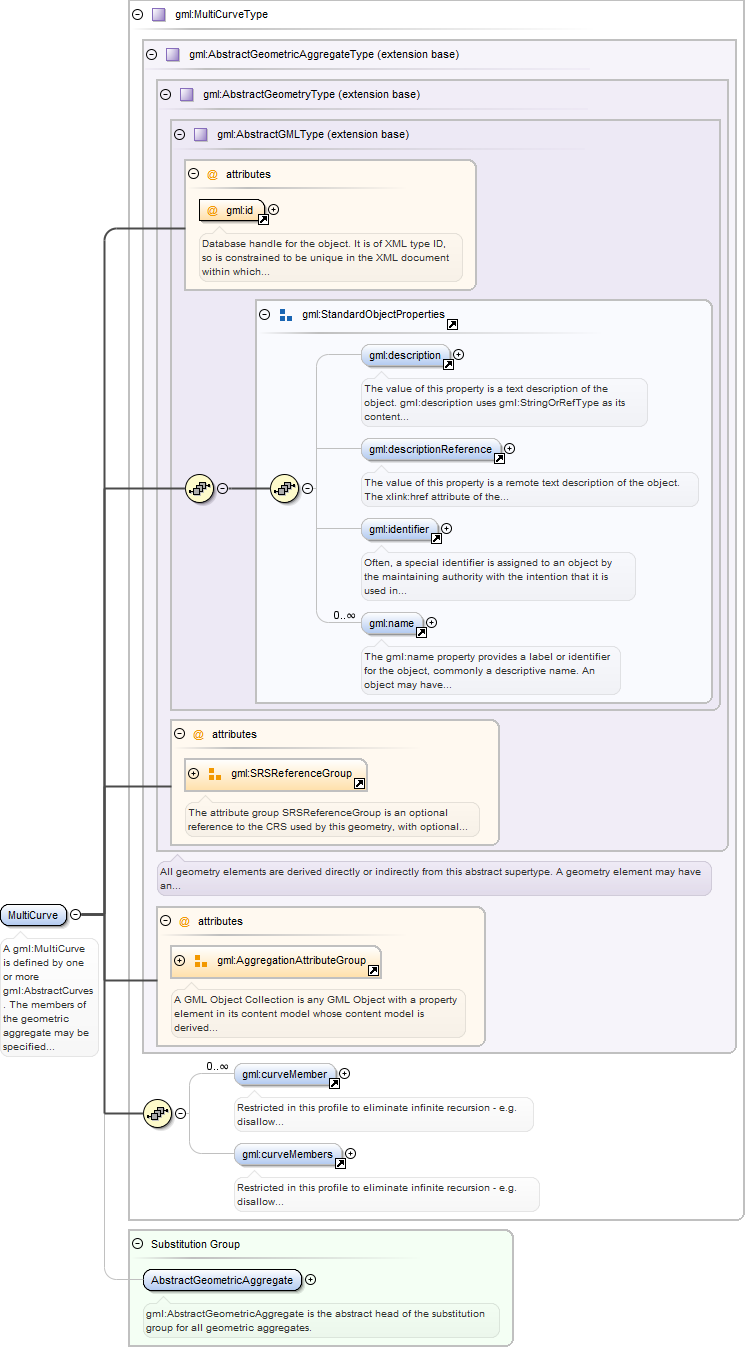Click the gml:SRSReferenceGroup link arrow icon

click(359, 783)
